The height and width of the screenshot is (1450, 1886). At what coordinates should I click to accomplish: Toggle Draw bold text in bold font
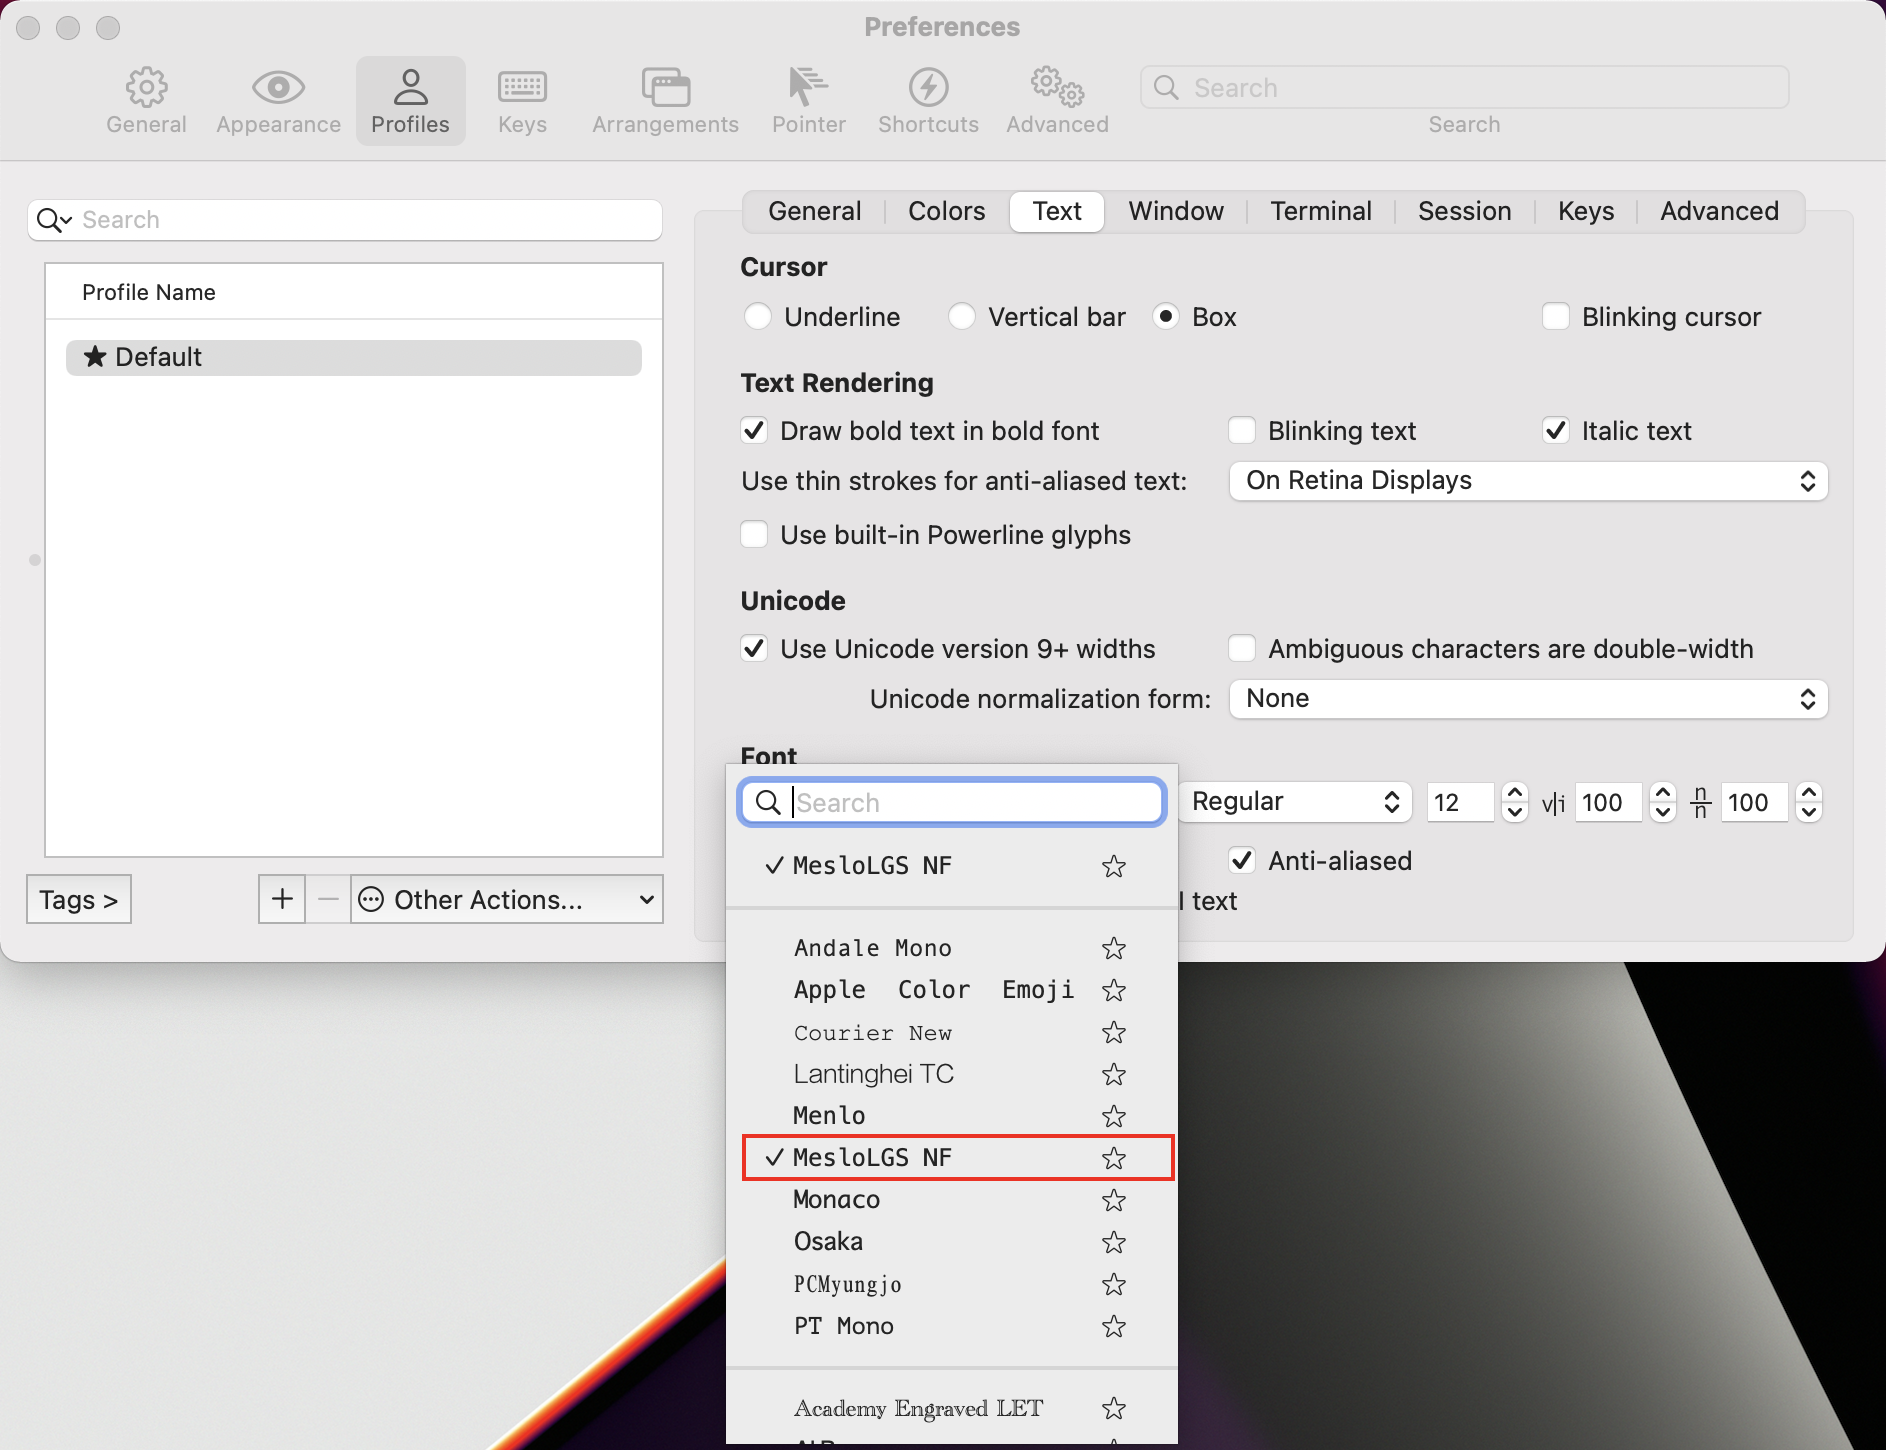tap(754, 431)
